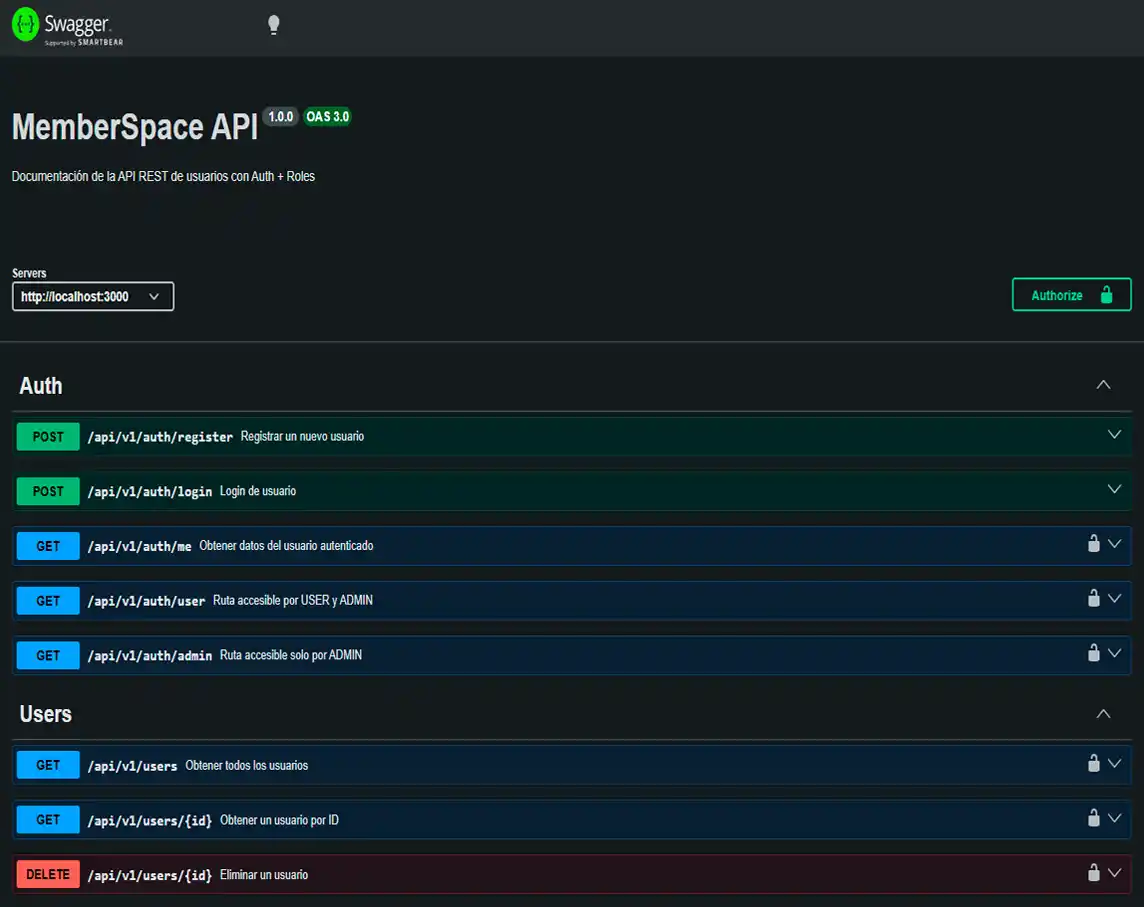Click lock icon for Obtener un usuario por ID
The height and width of the screenshot is (907, 1144).
pyautogui.click(x=1093, y=817)
